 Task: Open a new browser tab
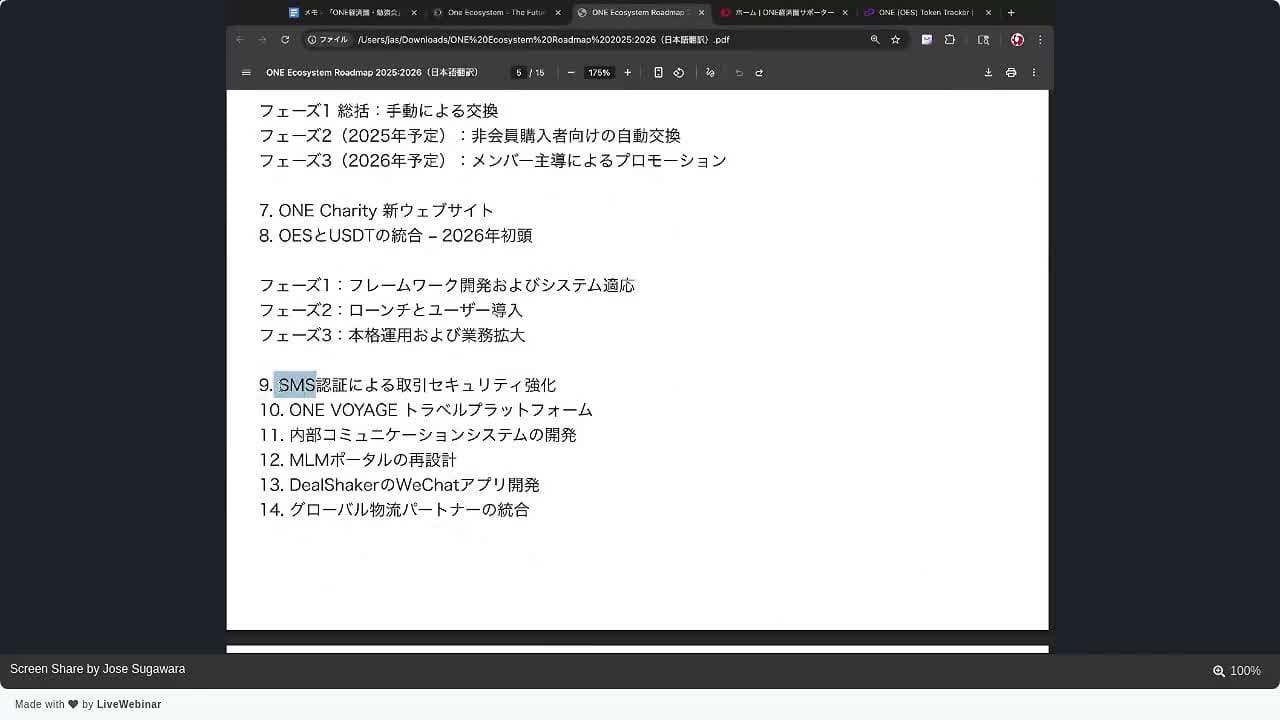(1011, 13)
